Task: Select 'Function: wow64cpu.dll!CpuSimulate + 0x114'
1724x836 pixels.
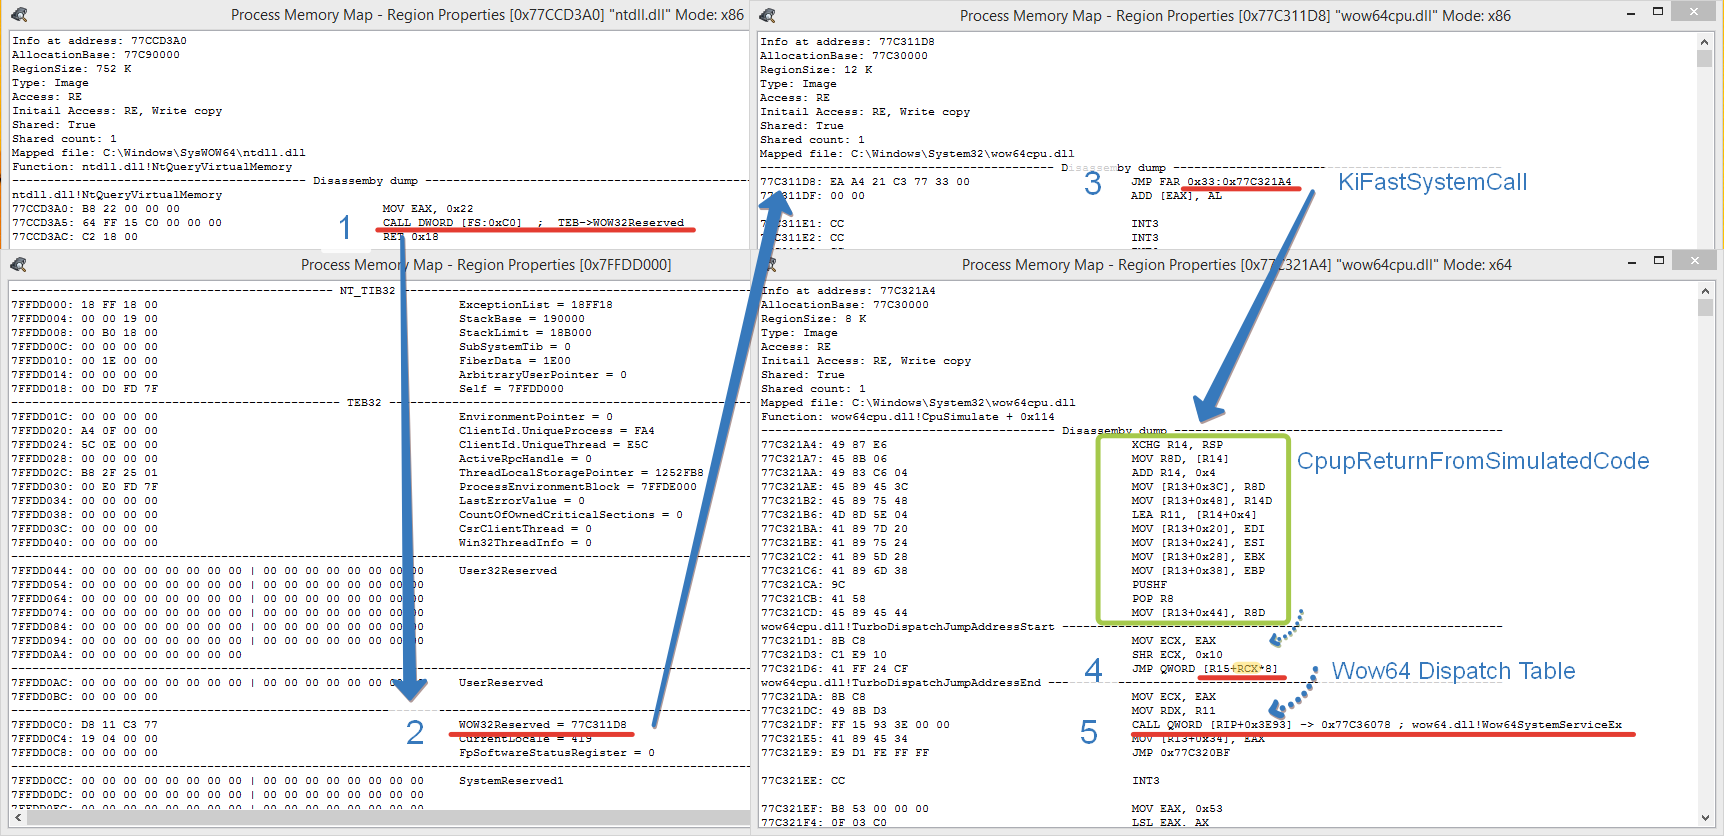Action: (908, 417)
